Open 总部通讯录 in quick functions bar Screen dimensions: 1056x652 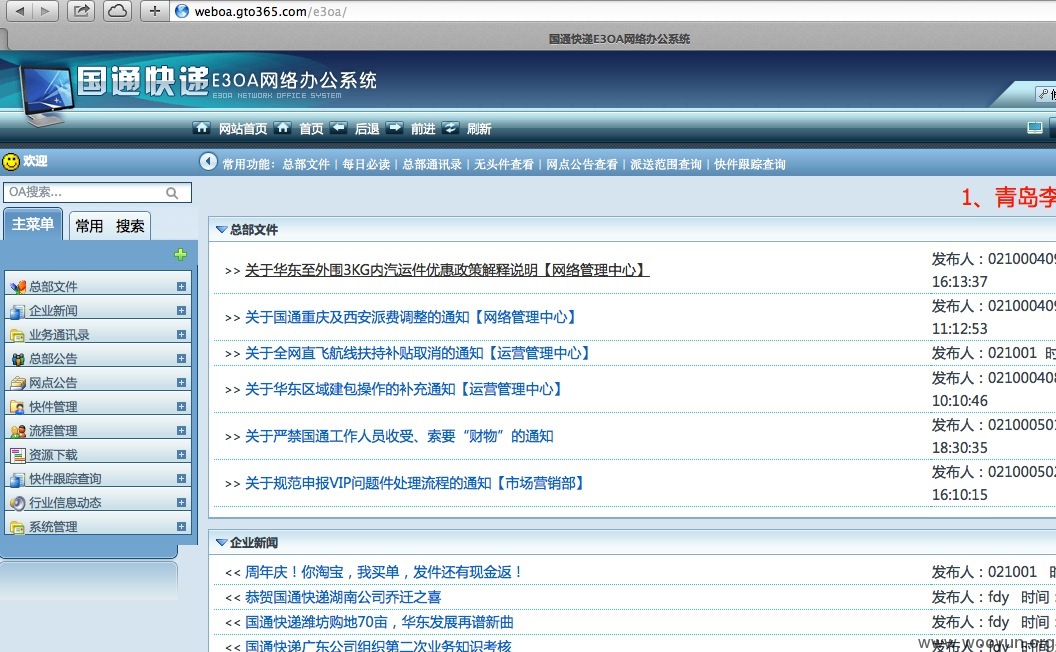[432, 164]
